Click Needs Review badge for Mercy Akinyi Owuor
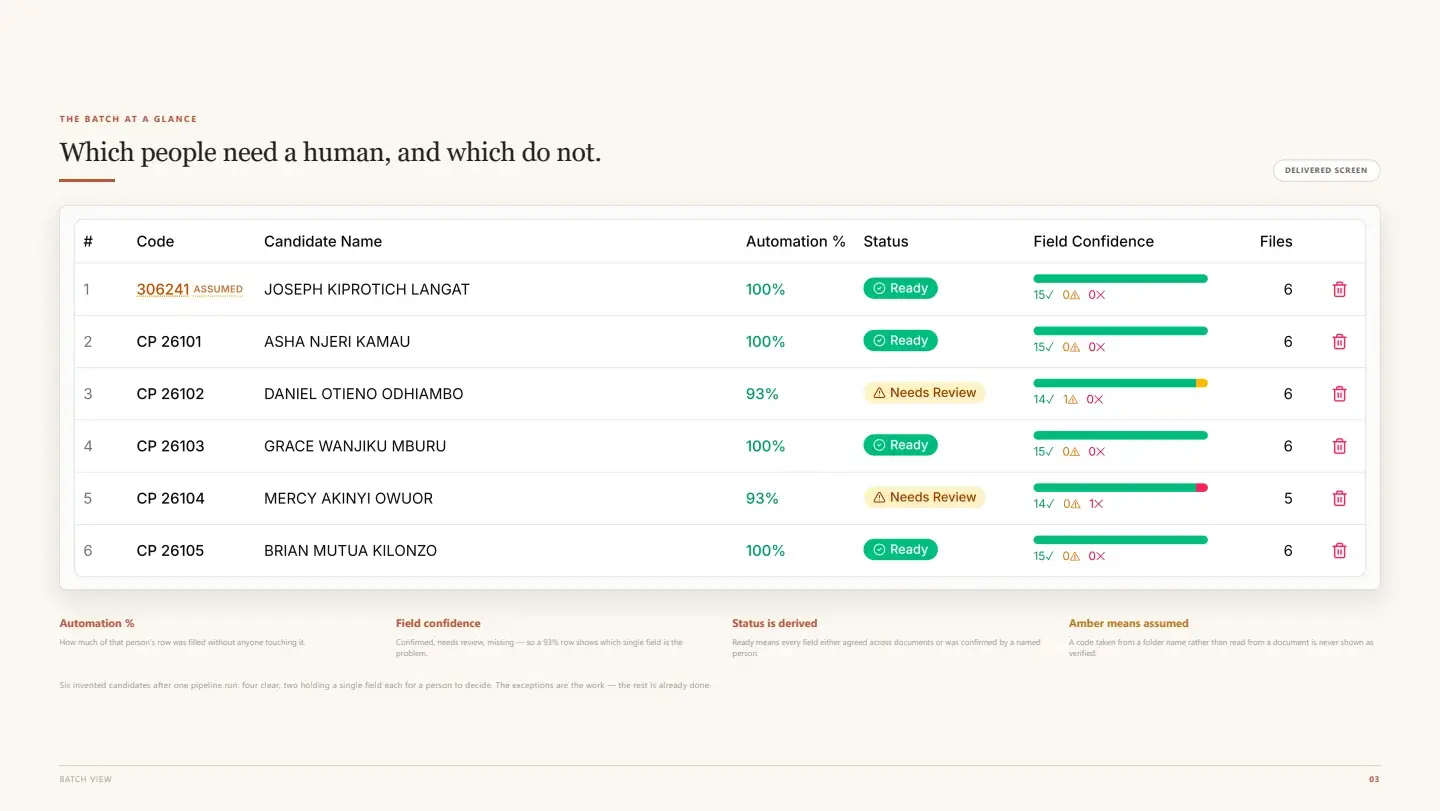1440x811 pixels. point(924,497)
